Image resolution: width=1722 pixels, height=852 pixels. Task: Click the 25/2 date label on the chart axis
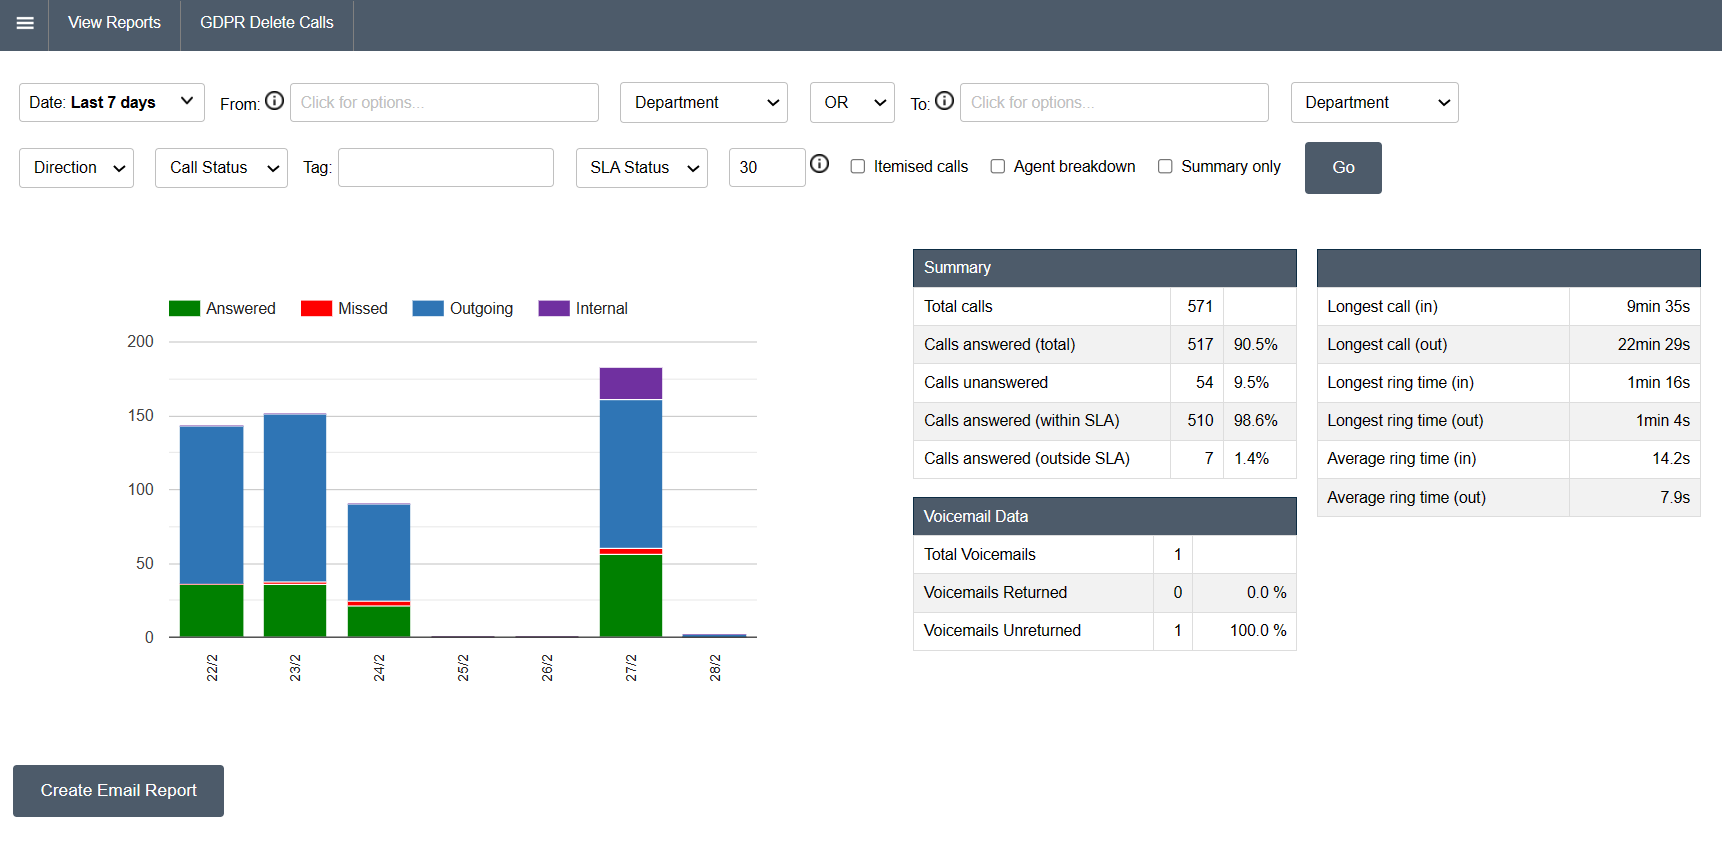[x=463, y=668]
